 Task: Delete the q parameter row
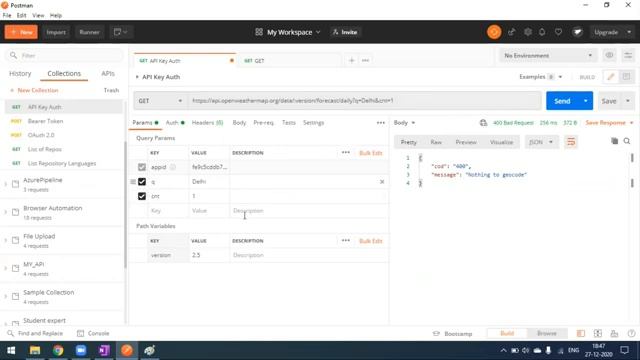(x=382, y=182)
